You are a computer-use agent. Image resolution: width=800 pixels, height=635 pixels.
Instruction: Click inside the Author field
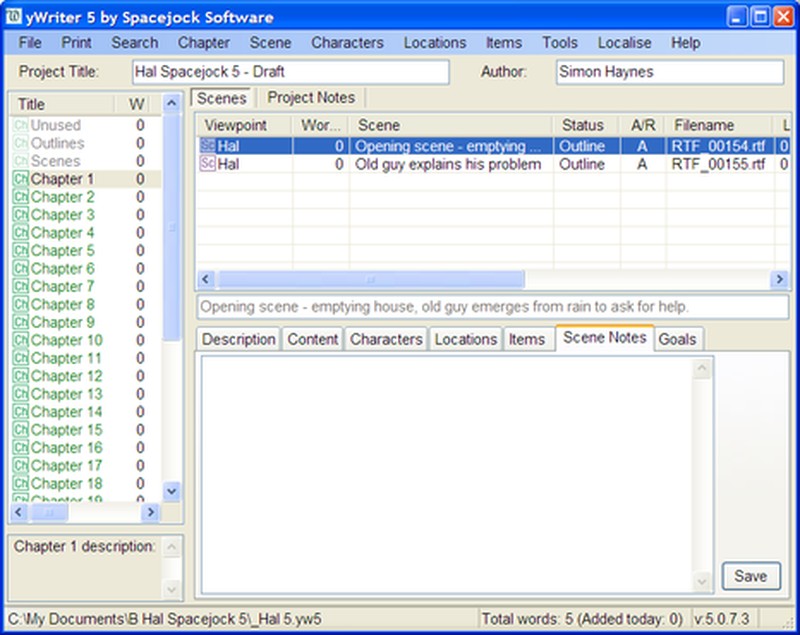click(670, 71)
